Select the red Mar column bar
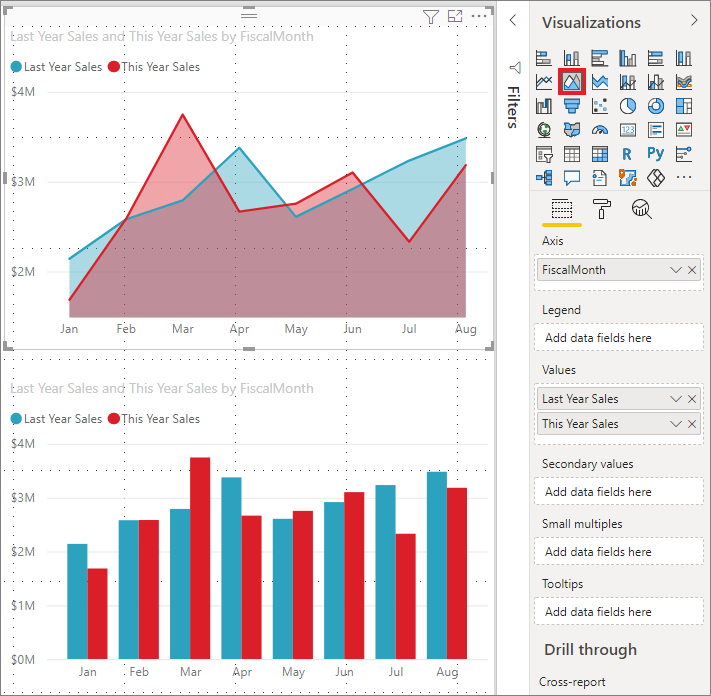This screenshot has width=711, height=696. pos(200,558)
